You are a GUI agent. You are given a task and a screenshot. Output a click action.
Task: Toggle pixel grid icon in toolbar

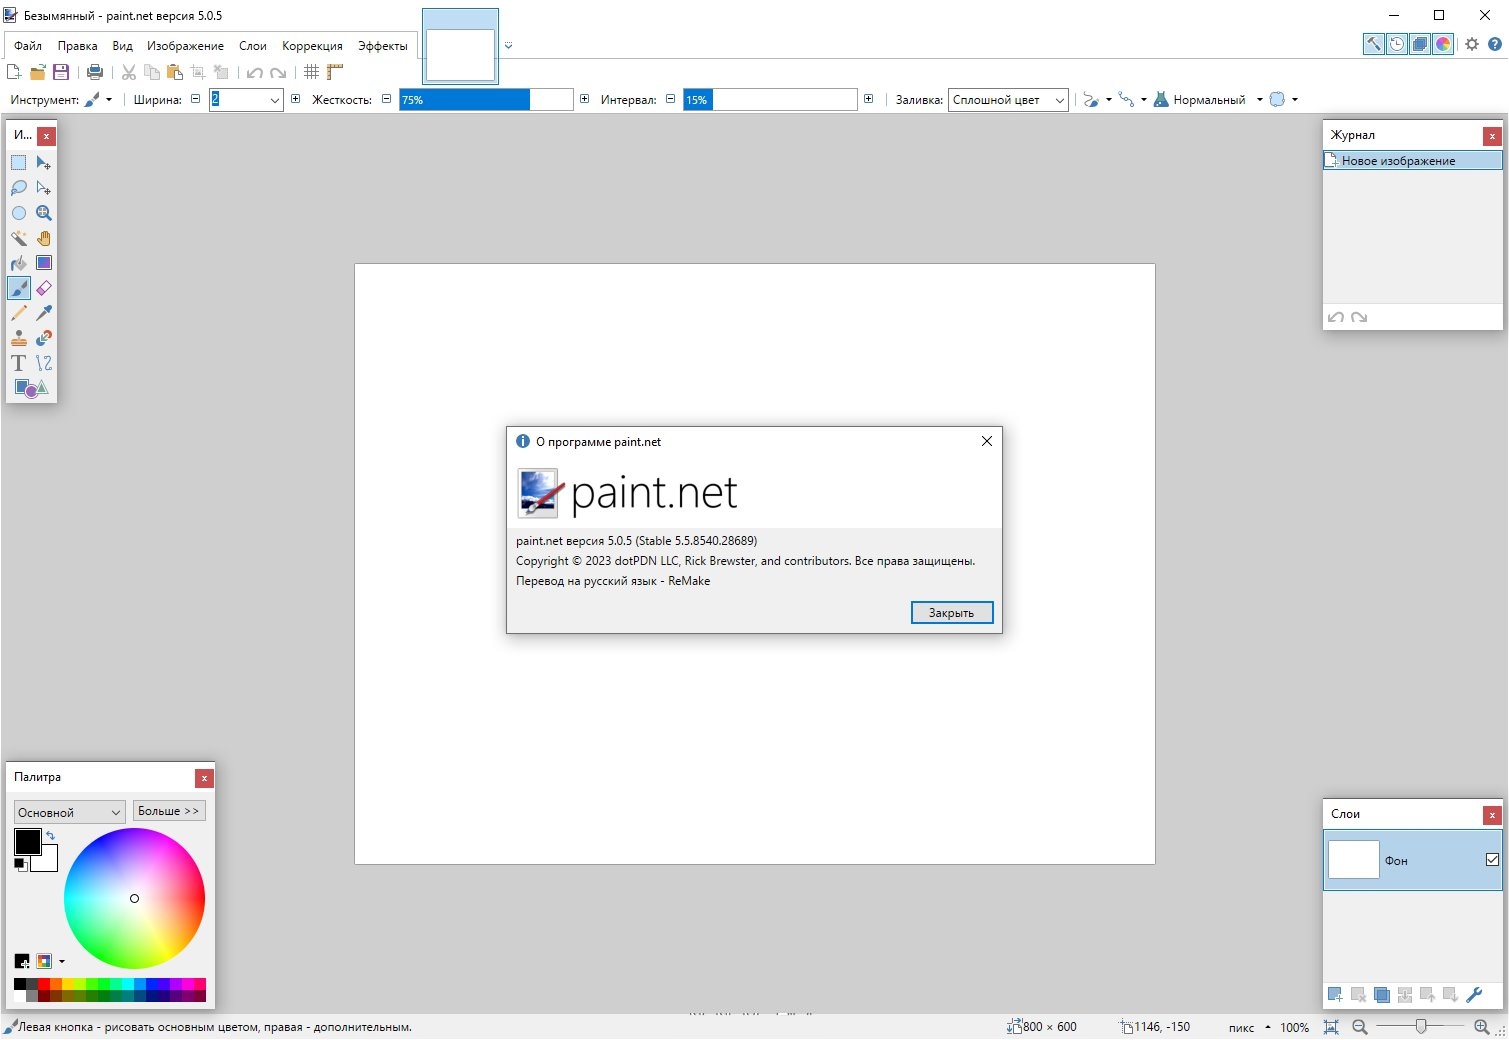[x=312, y=72]
